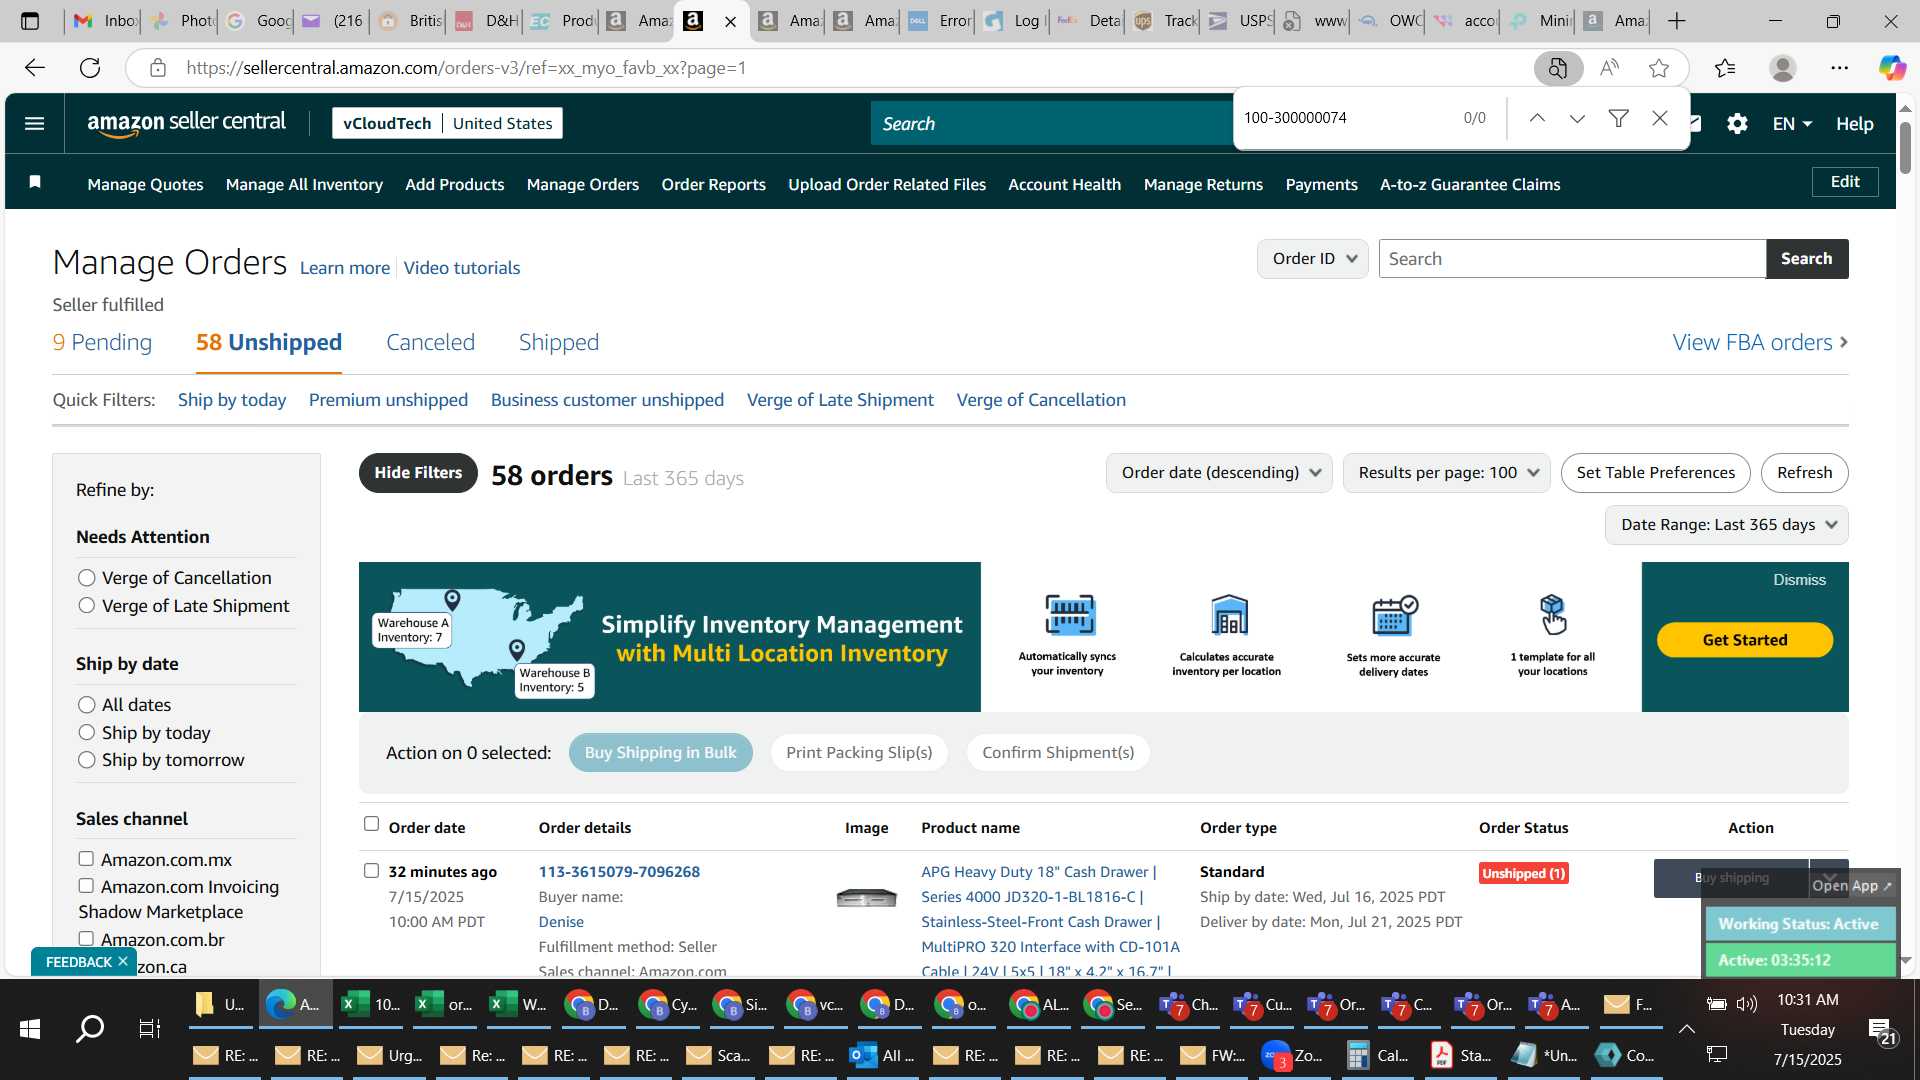This screenshot has height=1080, width=1920.
Task: Open Windows Start menu
Action: pyautogui.click(x=29, y=1028)
